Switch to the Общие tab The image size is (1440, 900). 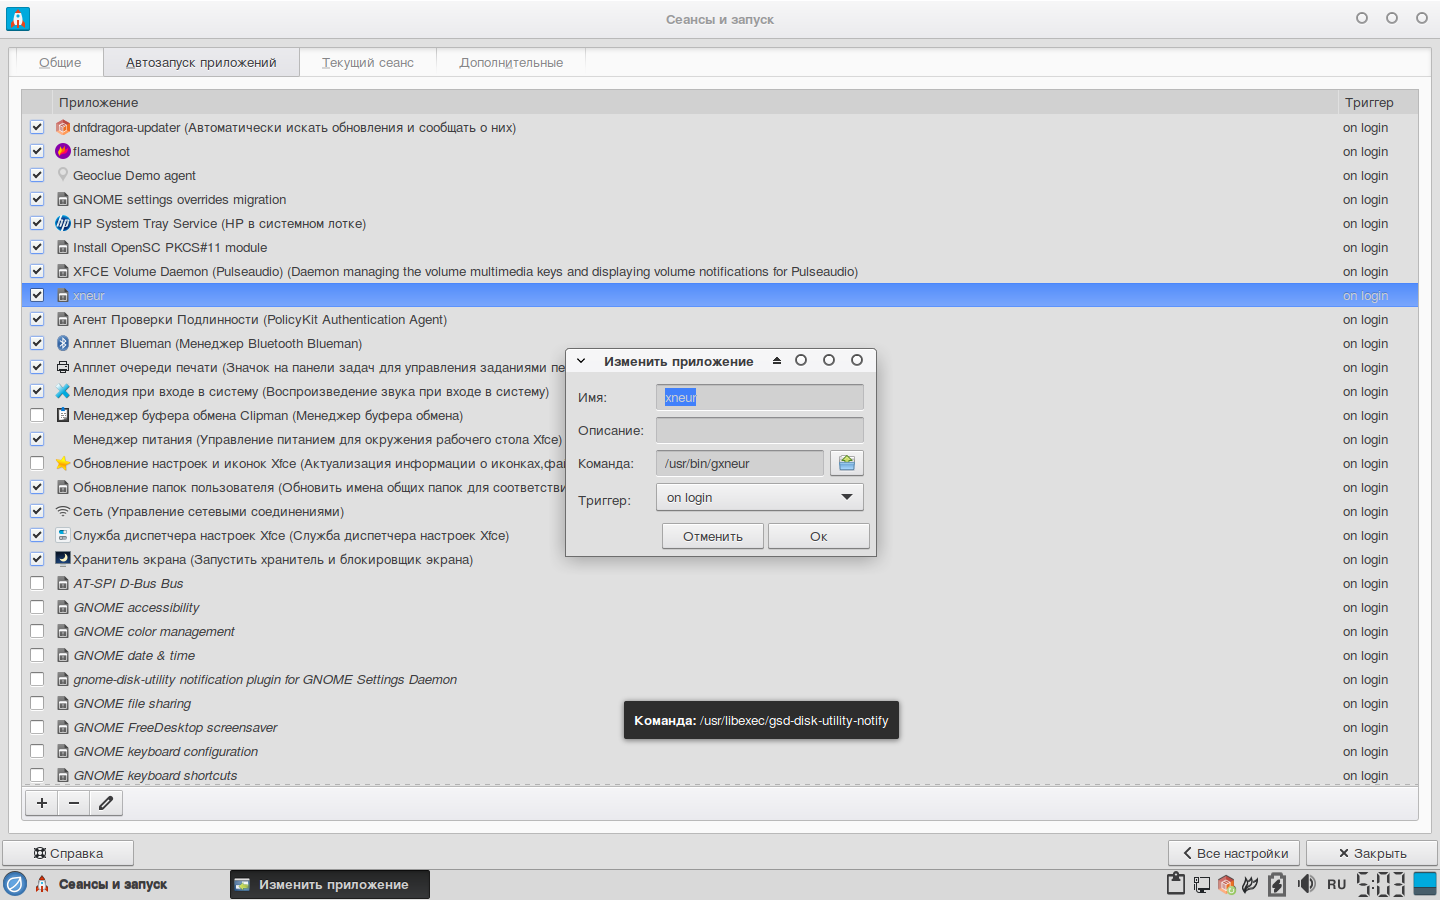60,62
